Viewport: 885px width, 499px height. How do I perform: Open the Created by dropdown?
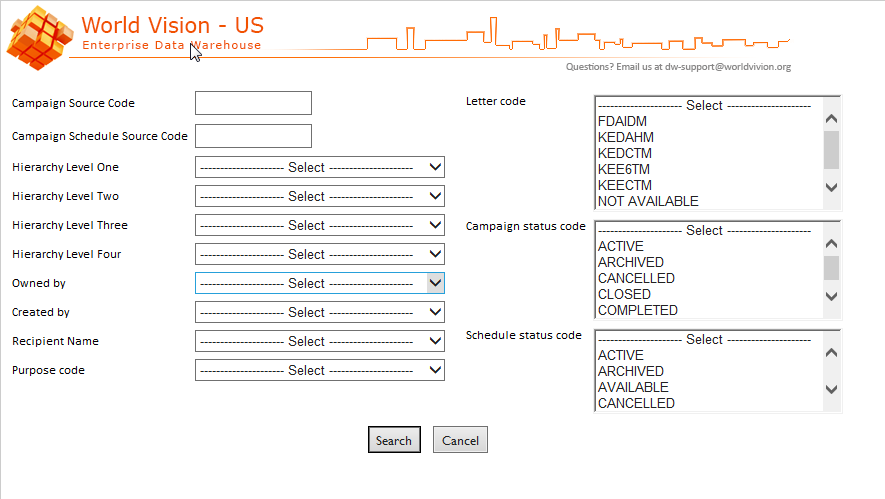pos(320,312)
